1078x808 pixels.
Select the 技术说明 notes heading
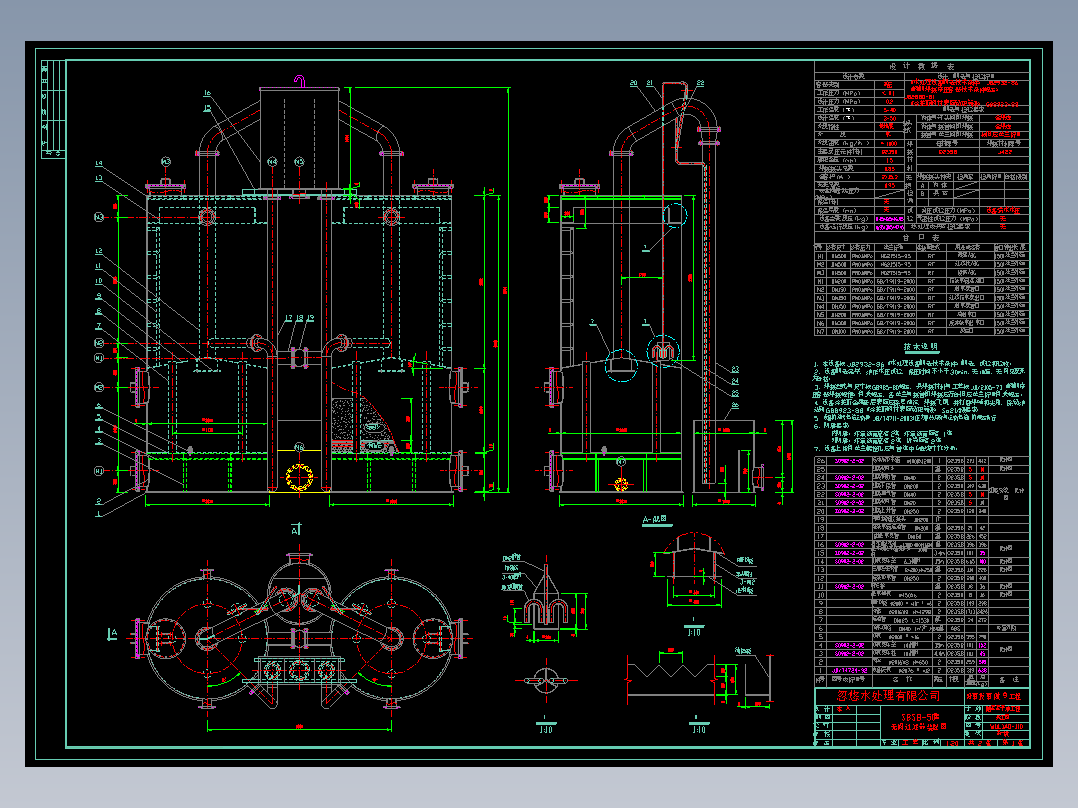[x=921, y=347]
